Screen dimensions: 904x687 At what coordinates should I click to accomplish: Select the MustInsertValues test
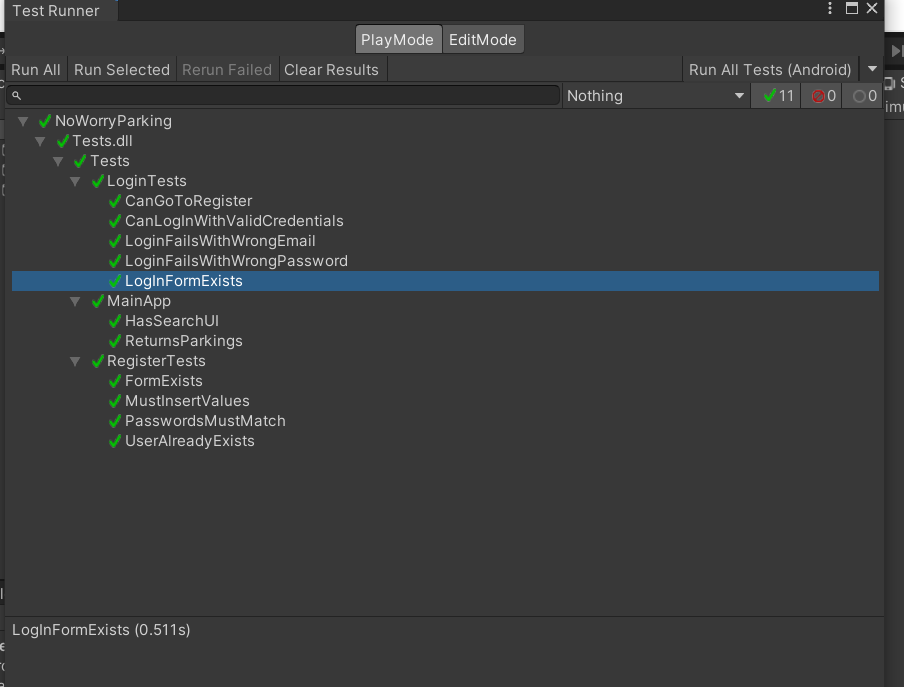click(445, 401)
